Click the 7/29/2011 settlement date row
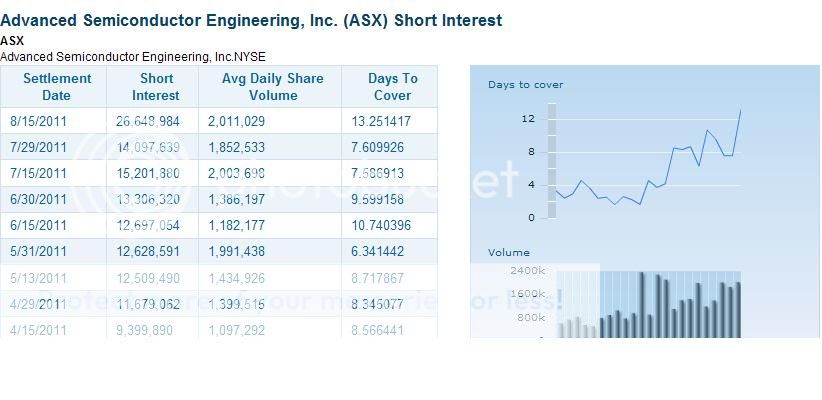 pyautogui.click(x=38, y=147)
